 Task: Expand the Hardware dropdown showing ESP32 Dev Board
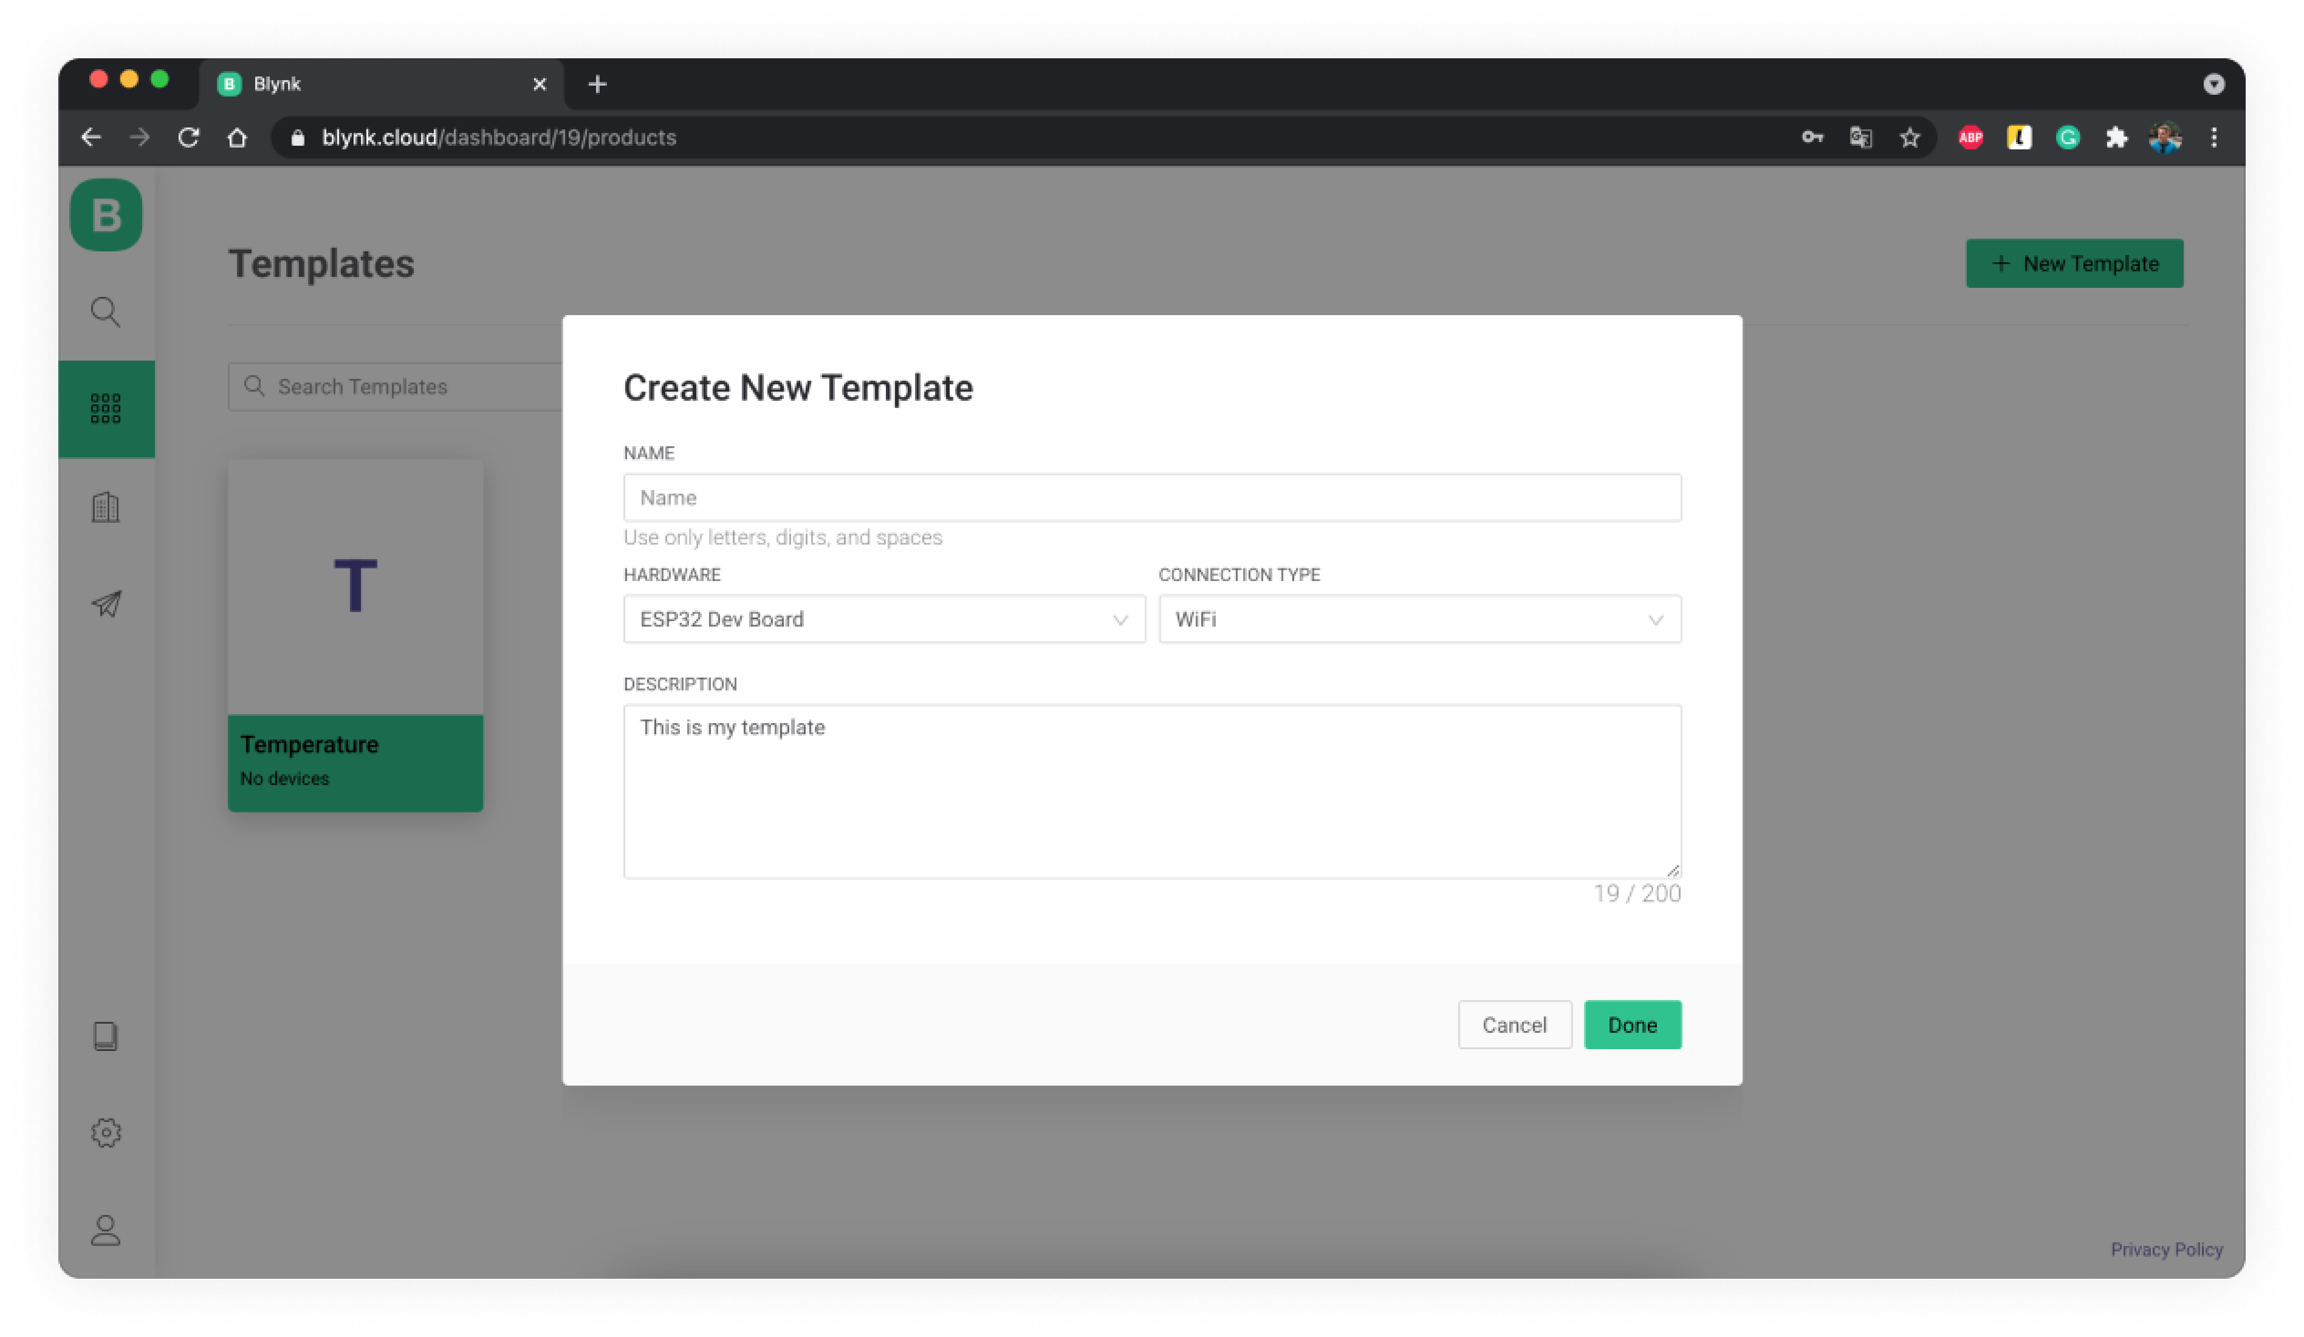click(884, 619)
